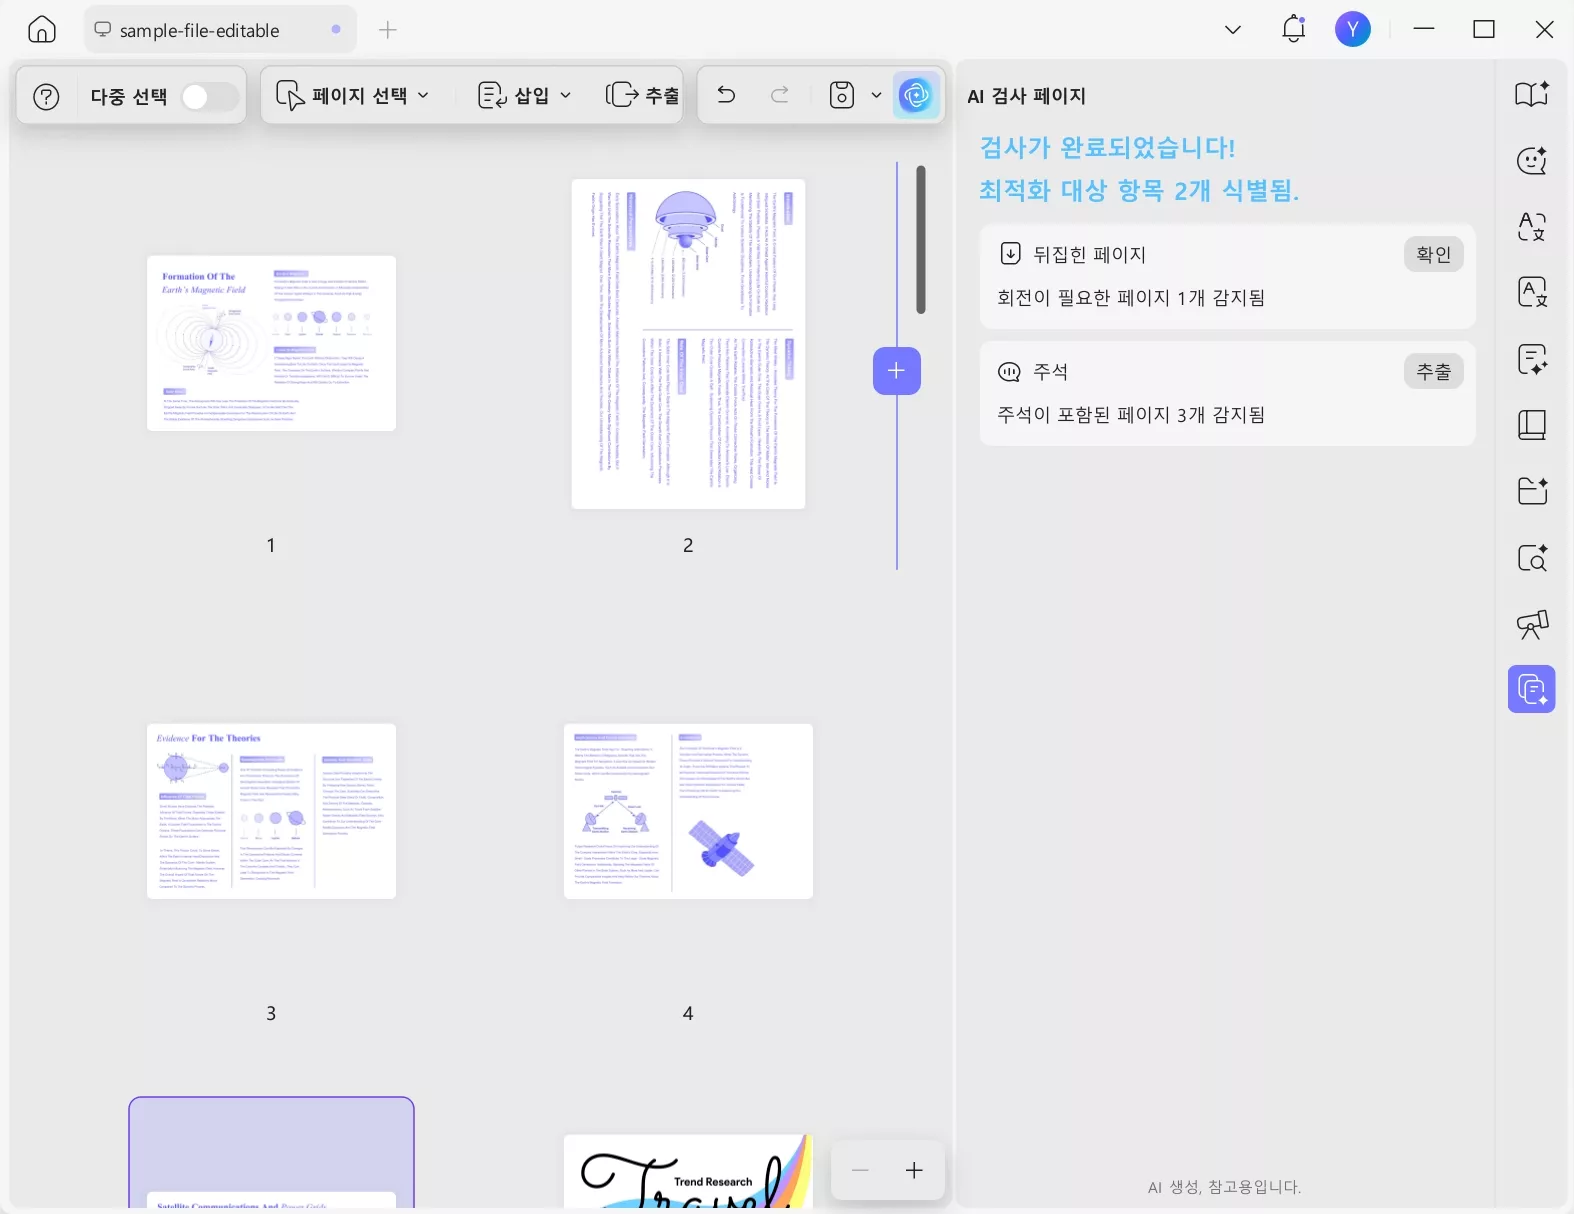The height and width of the screenshot is (1214, 1574).
Task: Open the AI folder icon in sidebar
Action: pyautogui.click(x=1532, y=491)
